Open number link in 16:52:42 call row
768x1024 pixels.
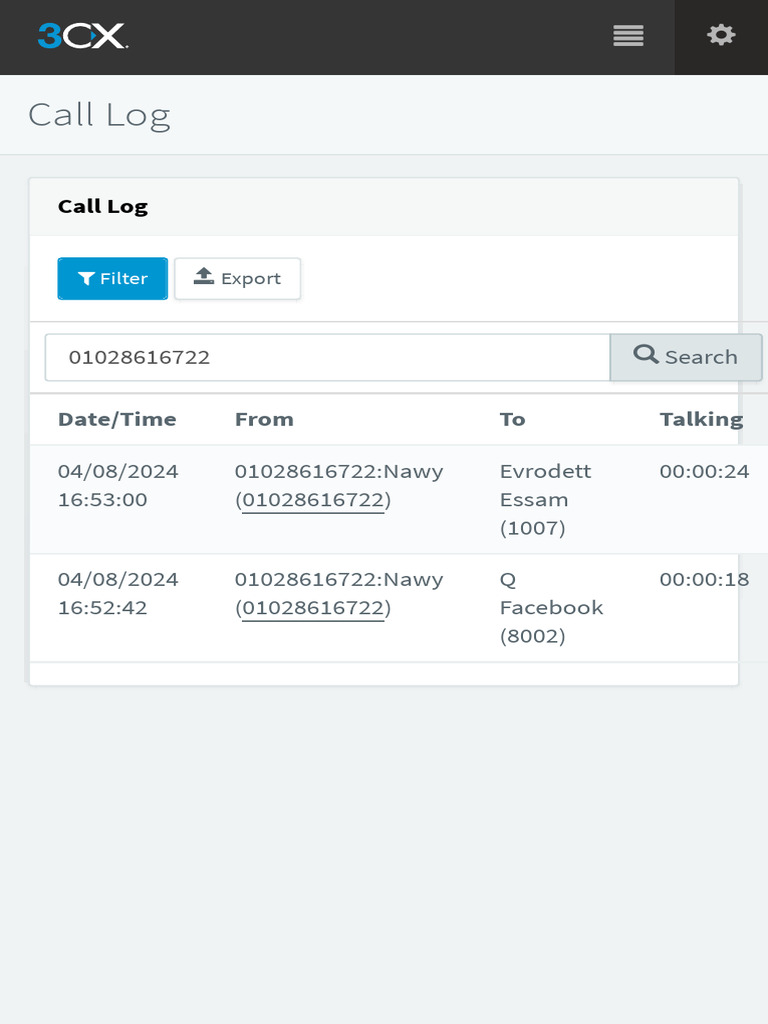coord(313,608)
